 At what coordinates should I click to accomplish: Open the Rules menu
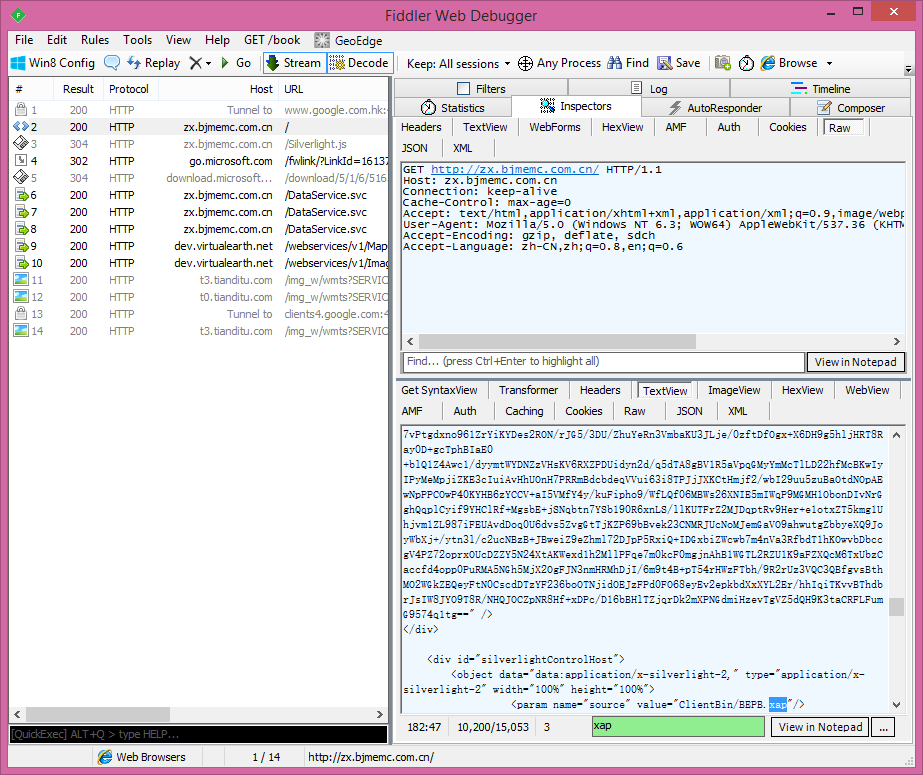(x=95, y=40)
